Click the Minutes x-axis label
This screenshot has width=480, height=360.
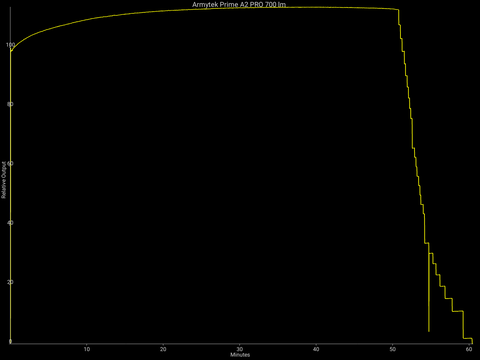(x=240, y=355)
